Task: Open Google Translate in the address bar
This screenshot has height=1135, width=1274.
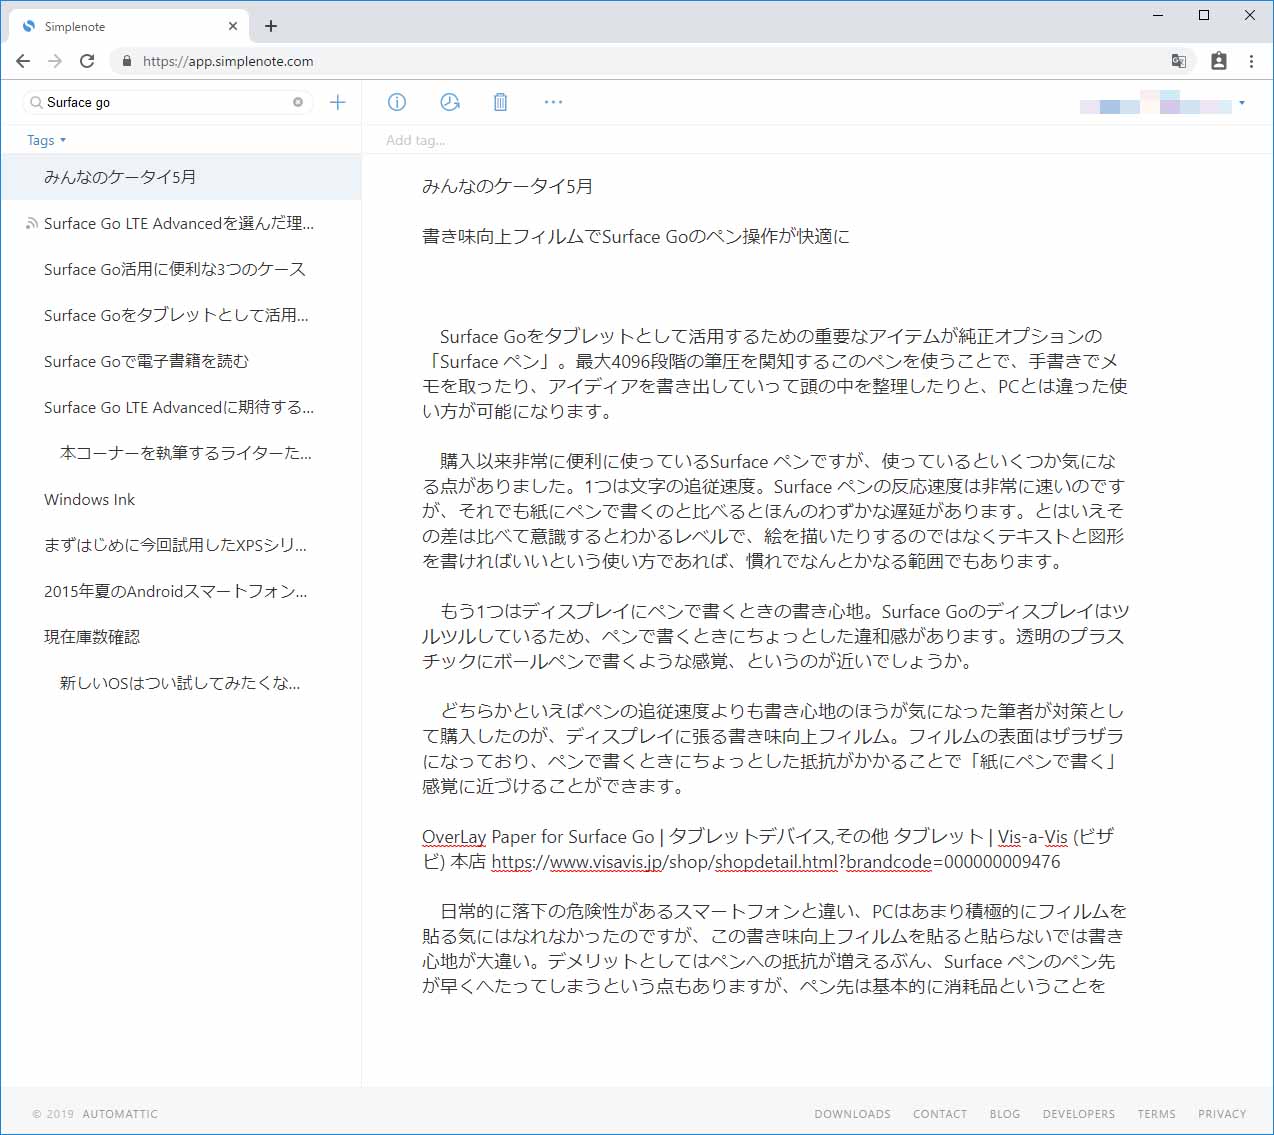Action: click(x=1178, y=61)
